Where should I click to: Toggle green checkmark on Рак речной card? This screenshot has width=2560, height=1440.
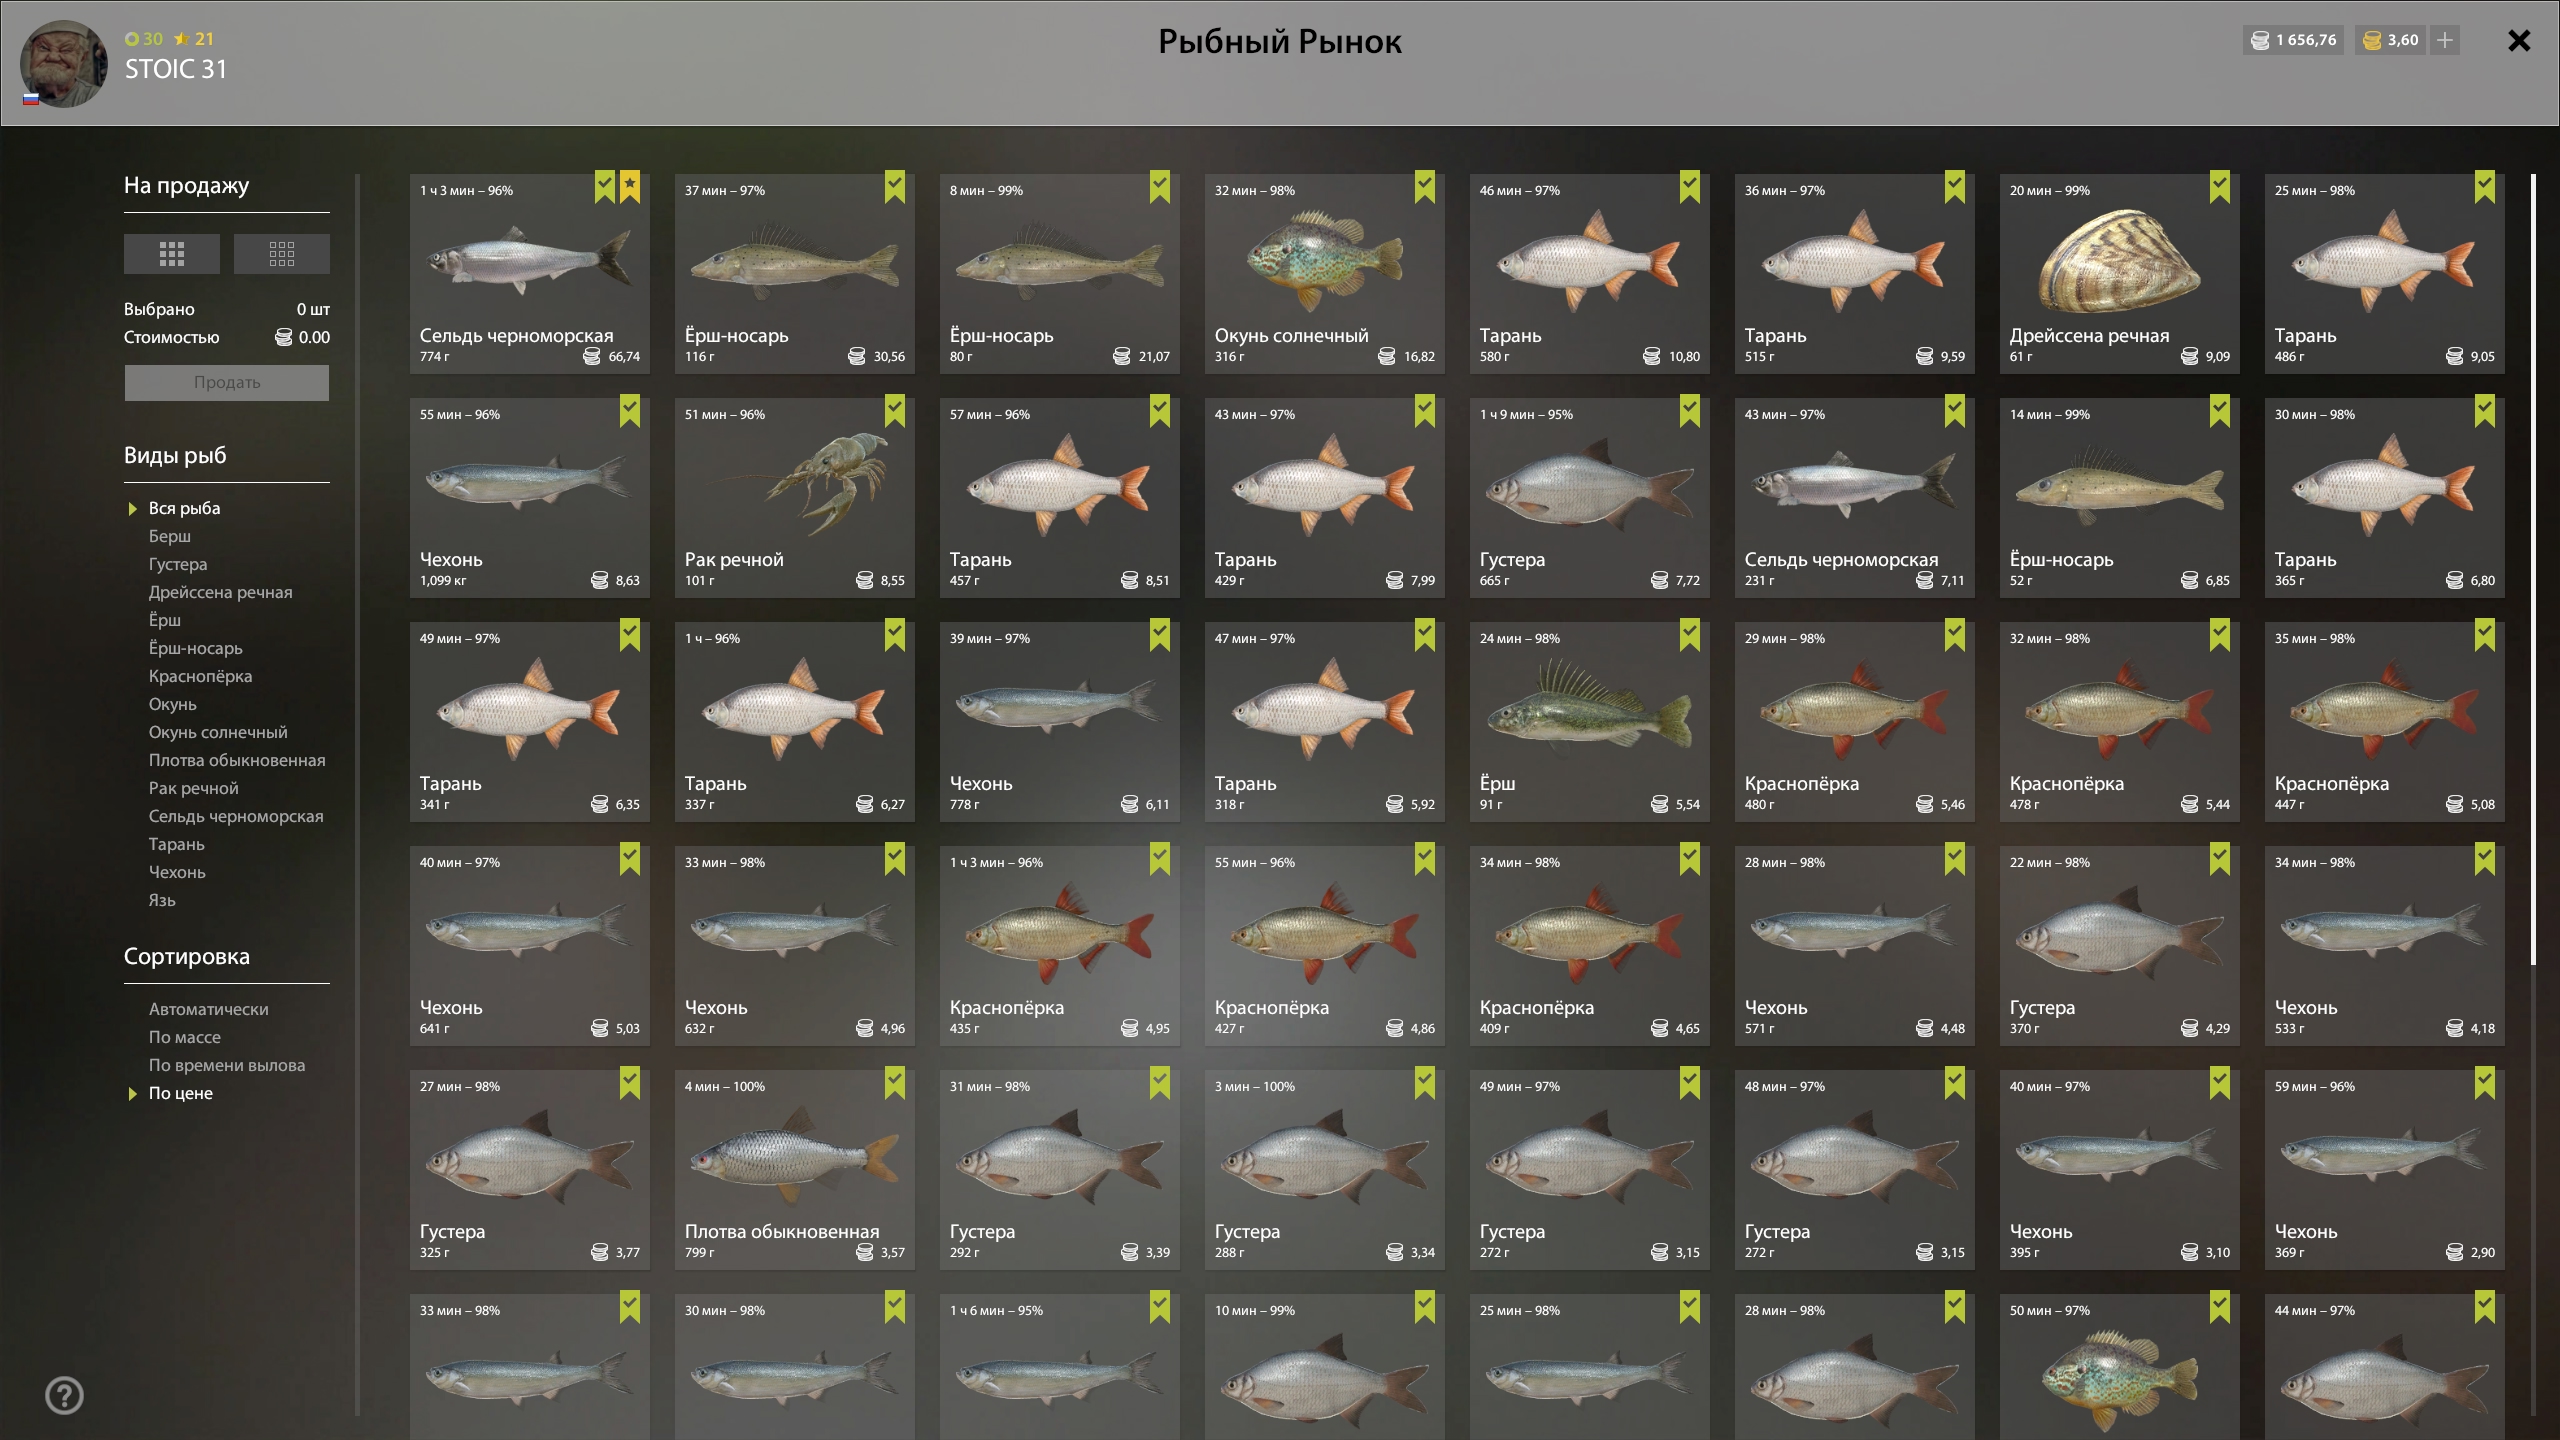coord(895,411)
